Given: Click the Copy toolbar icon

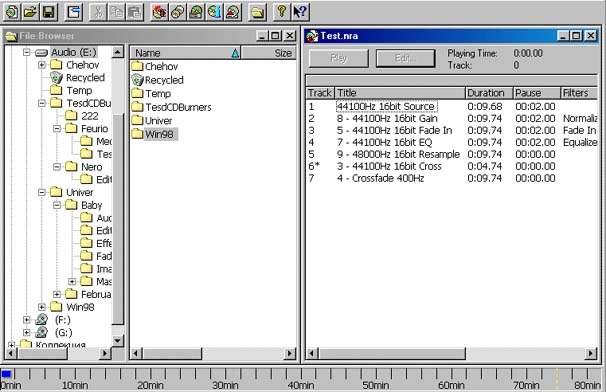Looking at the screenshot, I should tap(116, 12).
